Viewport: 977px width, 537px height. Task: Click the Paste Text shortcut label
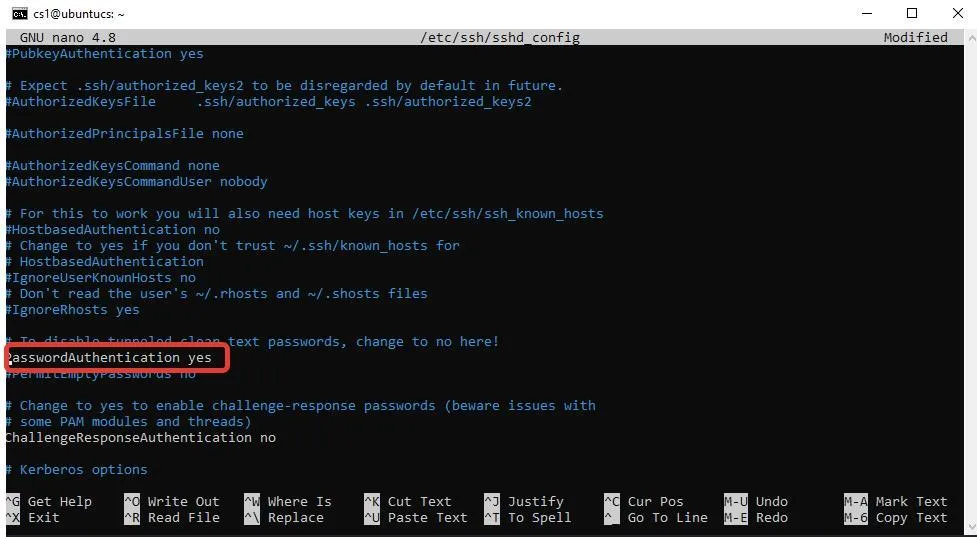coord(427,517)
